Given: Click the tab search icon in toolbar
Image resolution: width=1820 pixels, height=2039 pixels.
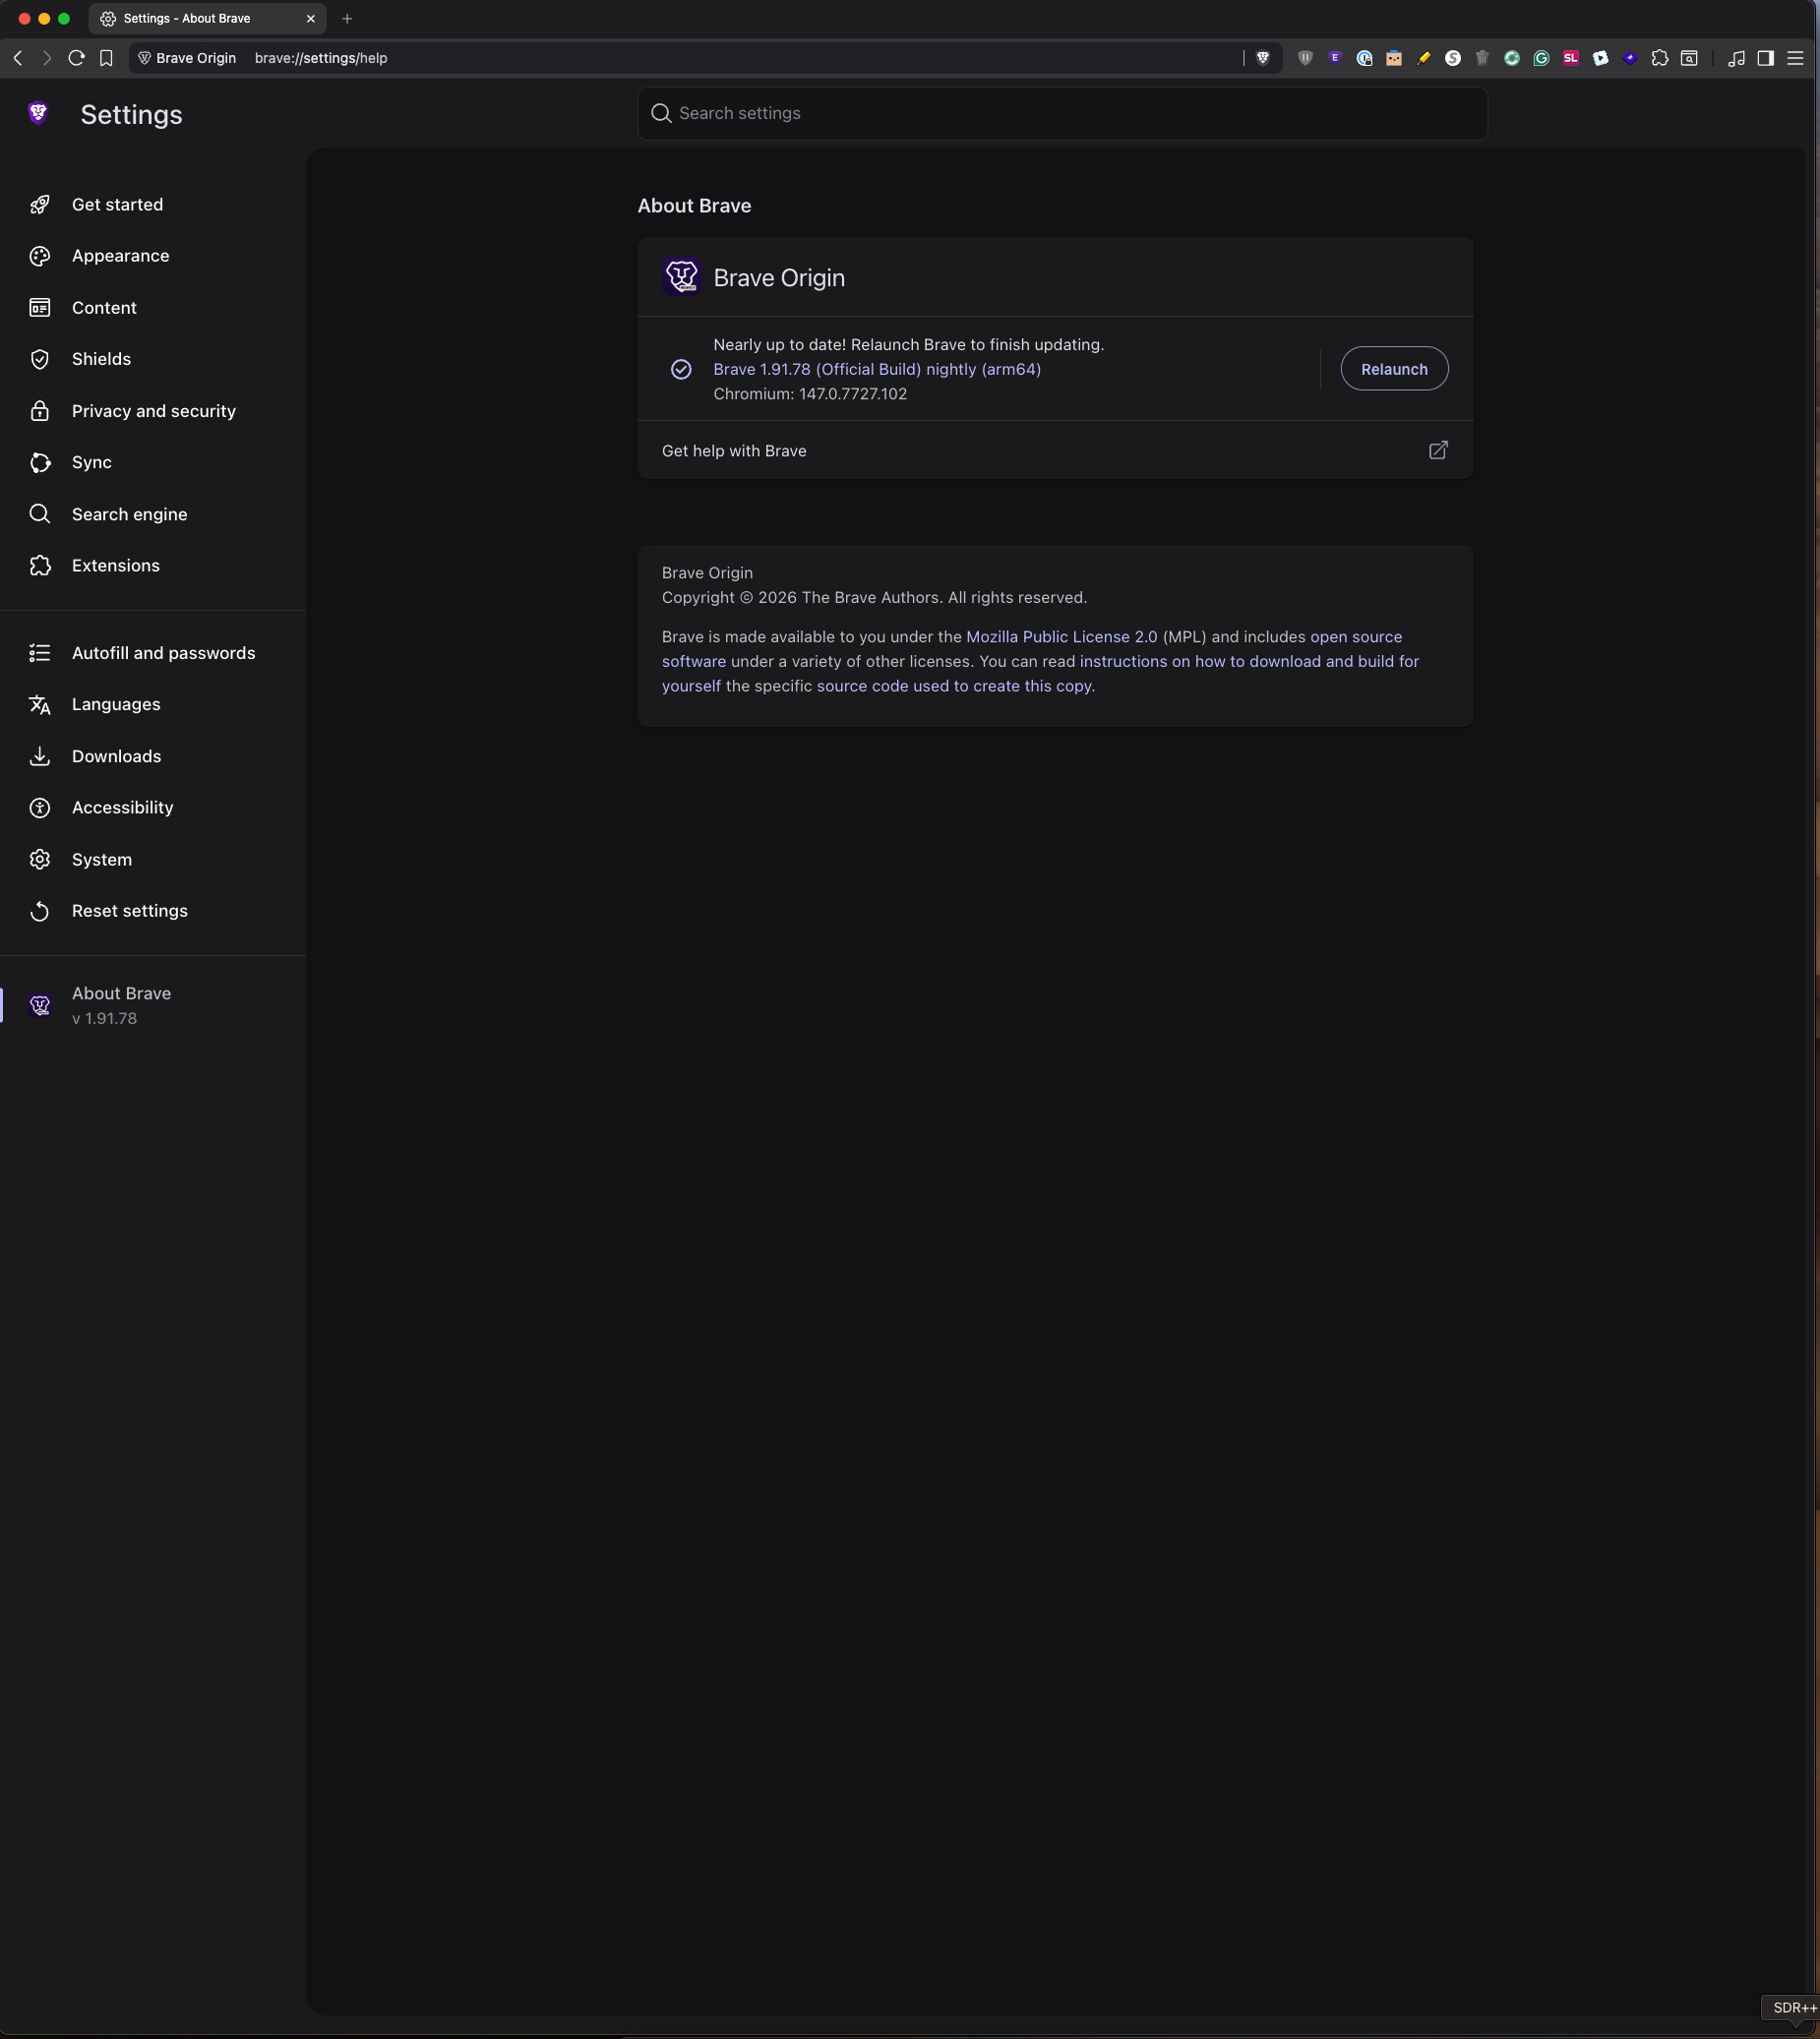Looking at the screenshot, I should (1689, 58).
